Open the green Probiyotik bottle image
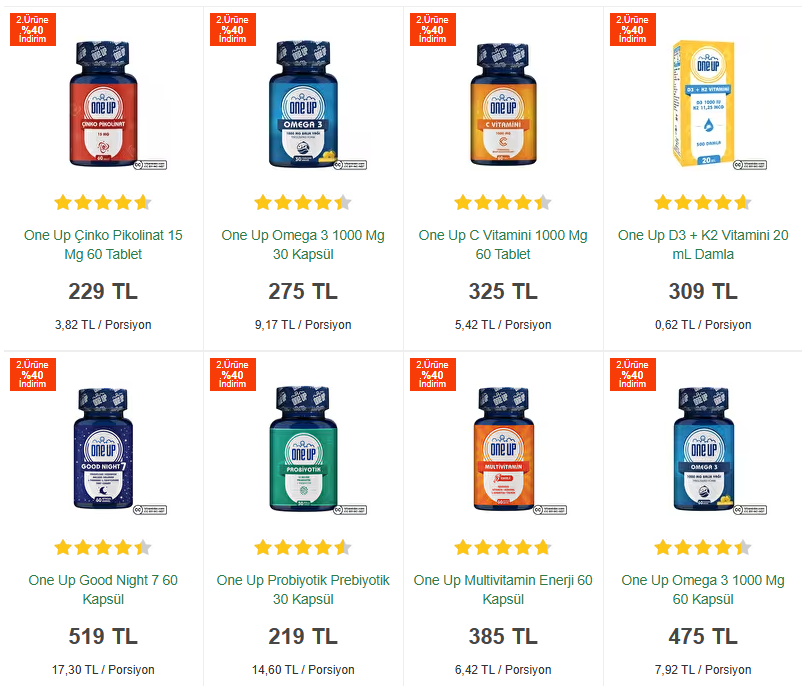The image size is (802, 686). [x=303, y=450]
